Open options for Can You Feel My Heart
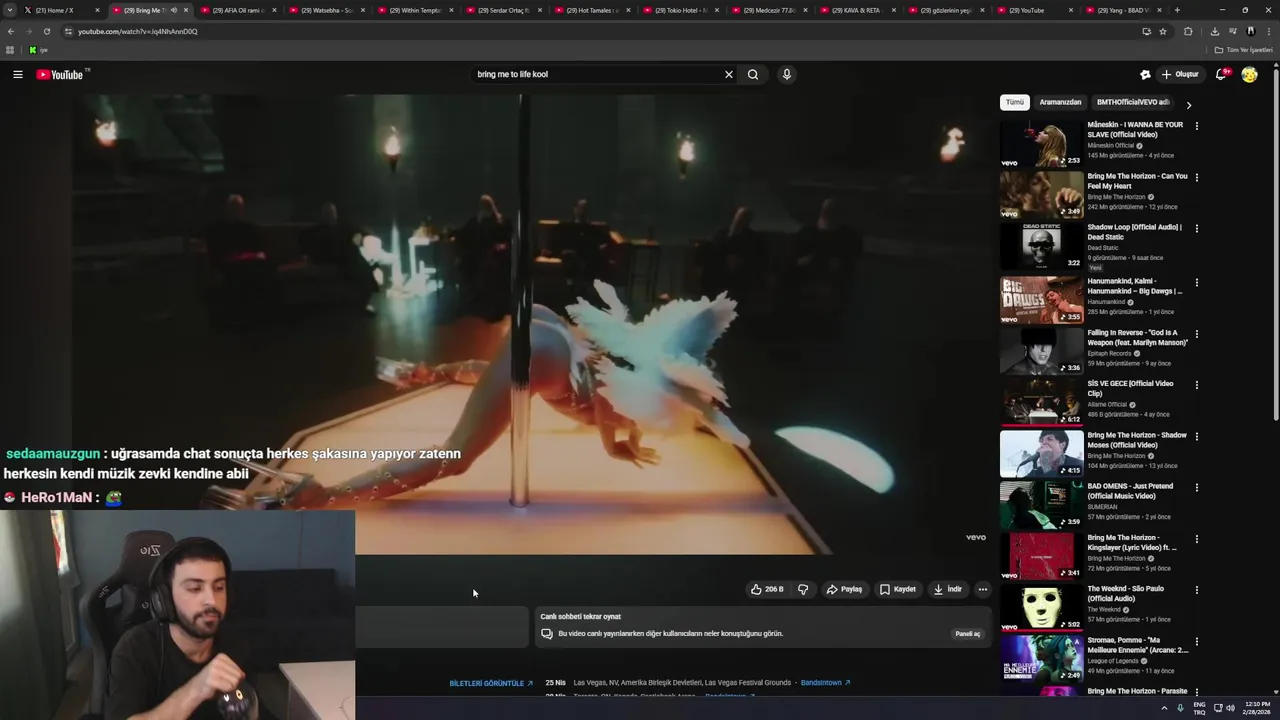The height and width of the screenshot is (720, 1280). coord(1196,177)
